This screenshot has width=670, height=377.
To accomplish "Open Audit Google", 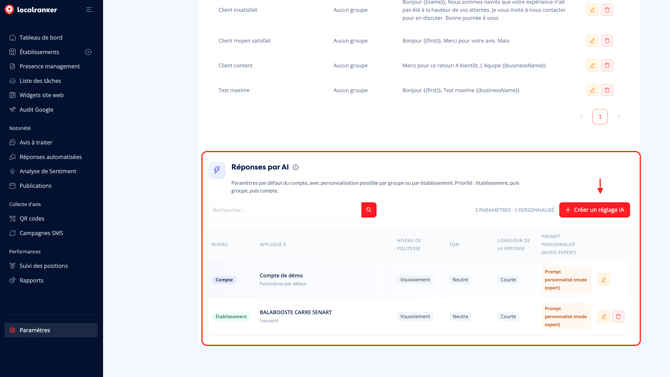I will pos(36,110).
